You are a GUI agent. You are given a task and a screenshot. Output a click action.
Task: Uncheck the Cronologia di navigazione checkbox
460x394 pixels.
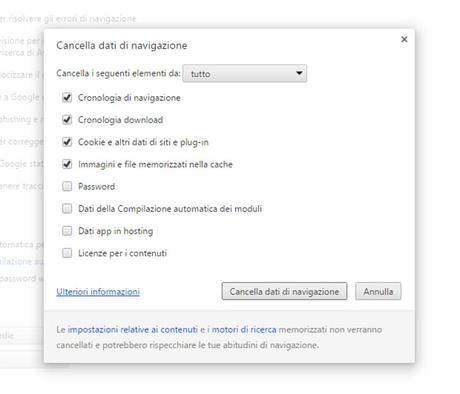tap(67, 98)
